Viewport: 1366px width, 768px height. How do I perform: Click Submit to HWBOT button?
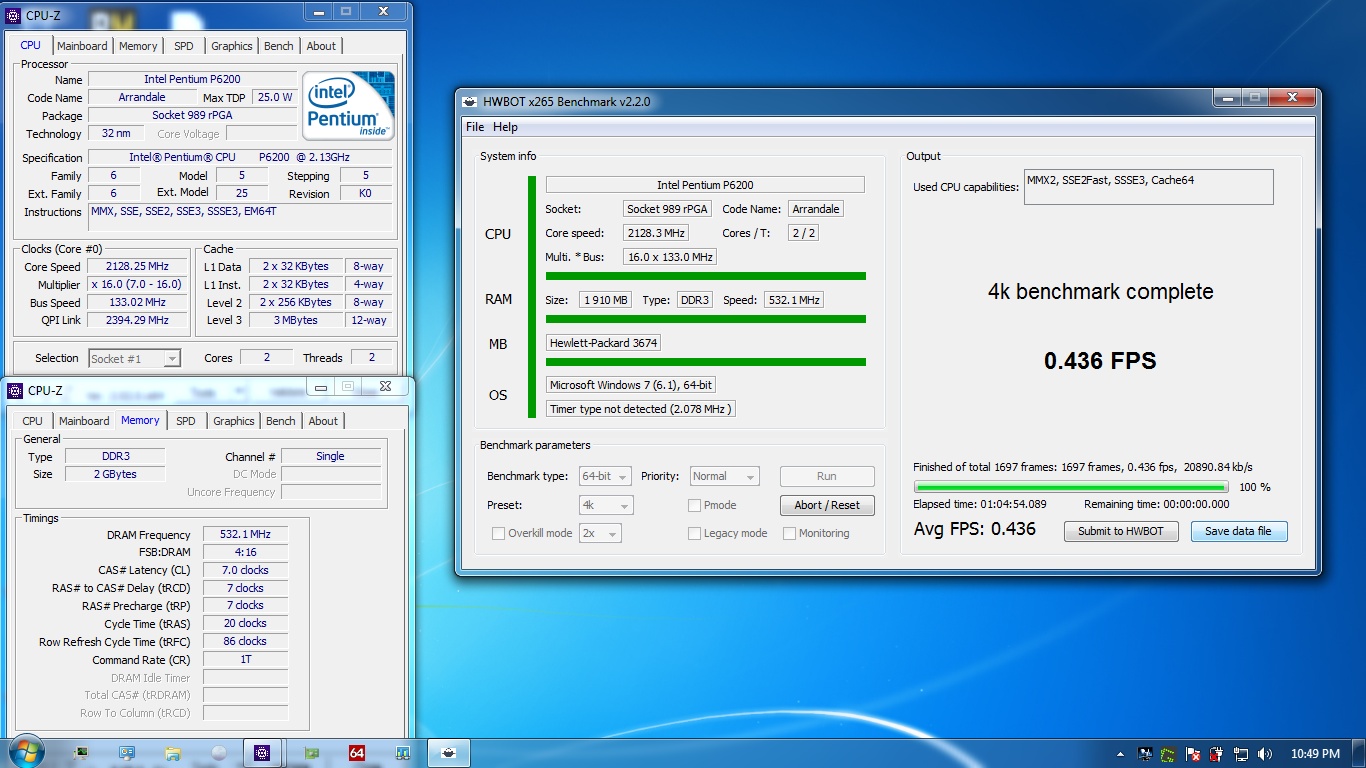[1121, 531]
